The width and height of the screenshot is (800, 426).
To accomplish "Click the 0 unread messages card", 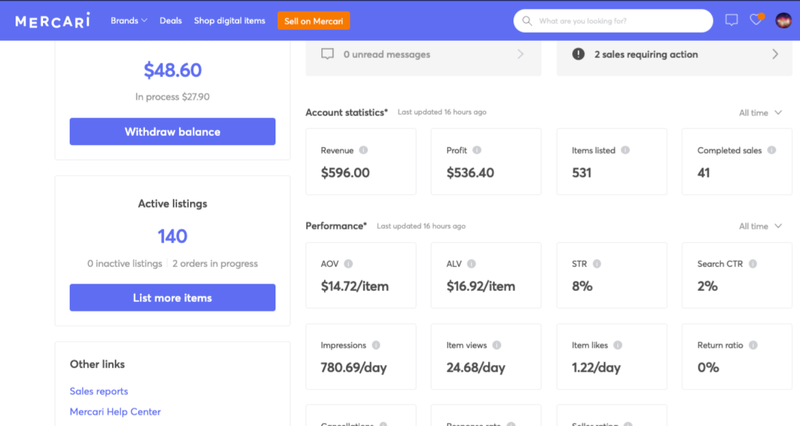I will [x=423, y=57].
